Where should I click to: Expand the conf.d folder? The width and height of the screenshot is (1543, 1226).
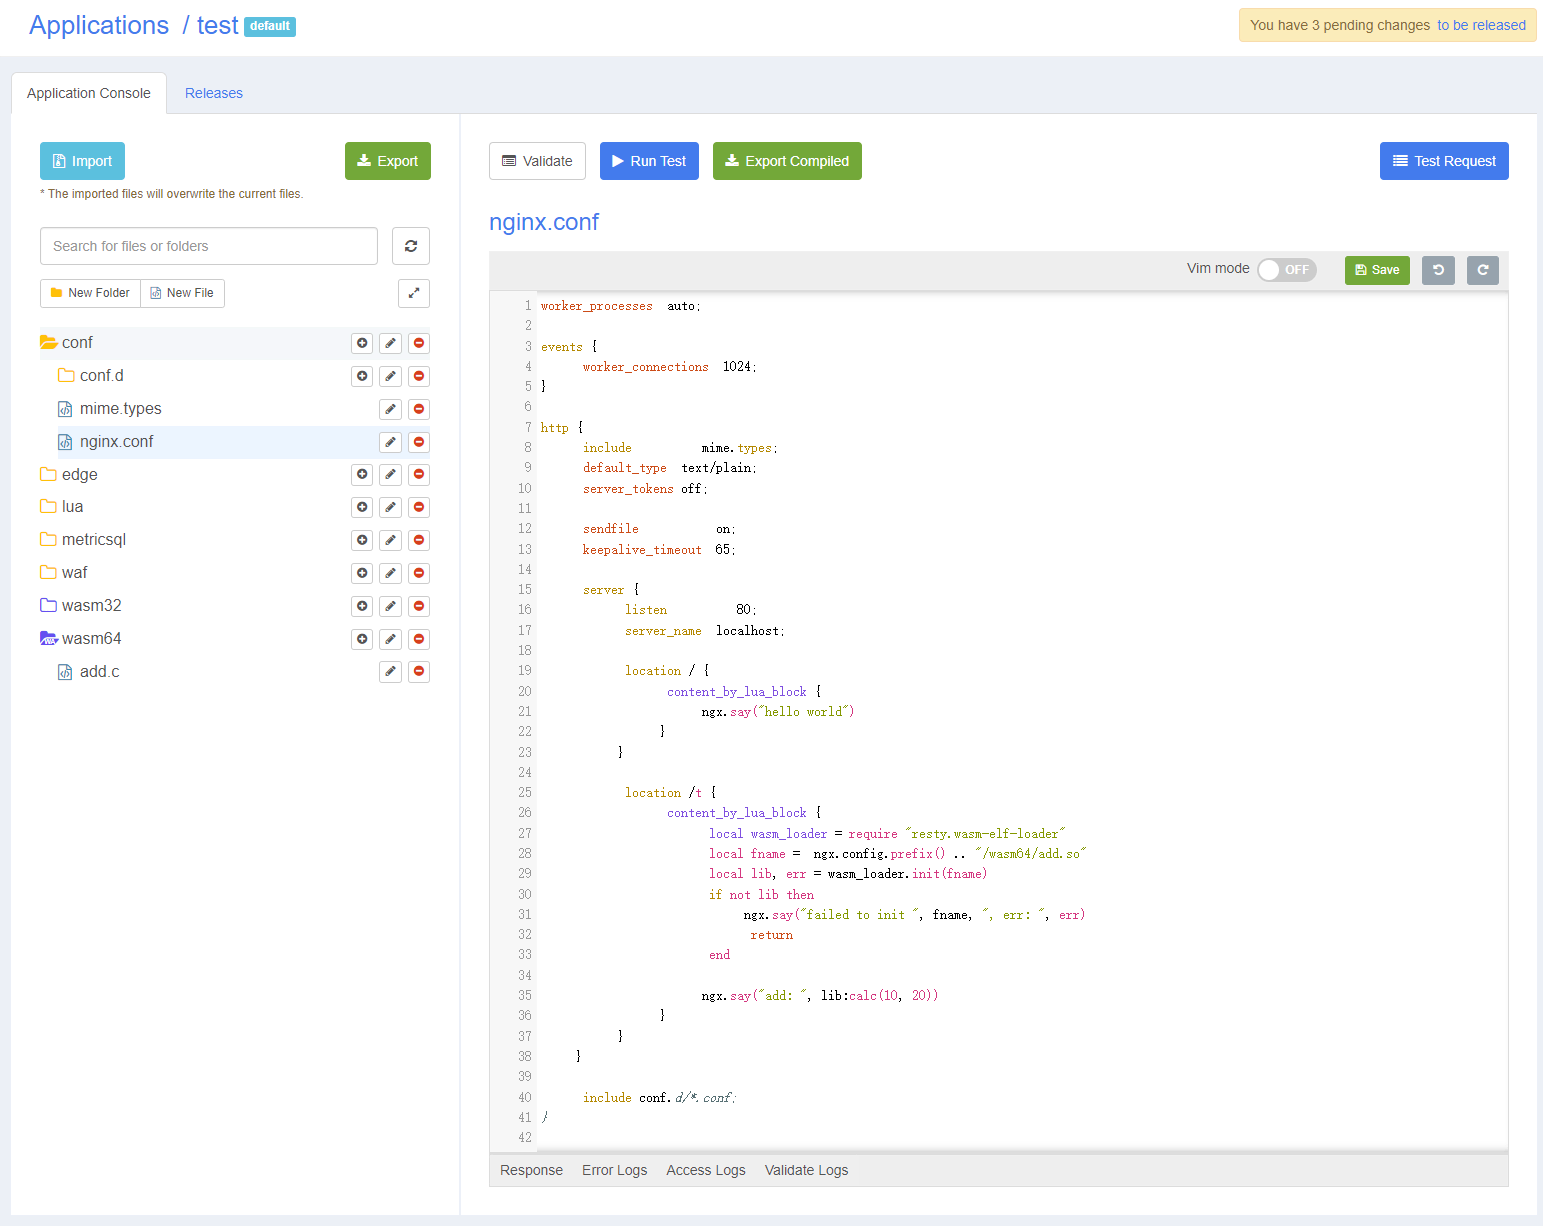pyautogui.click(x=66, y=376)
